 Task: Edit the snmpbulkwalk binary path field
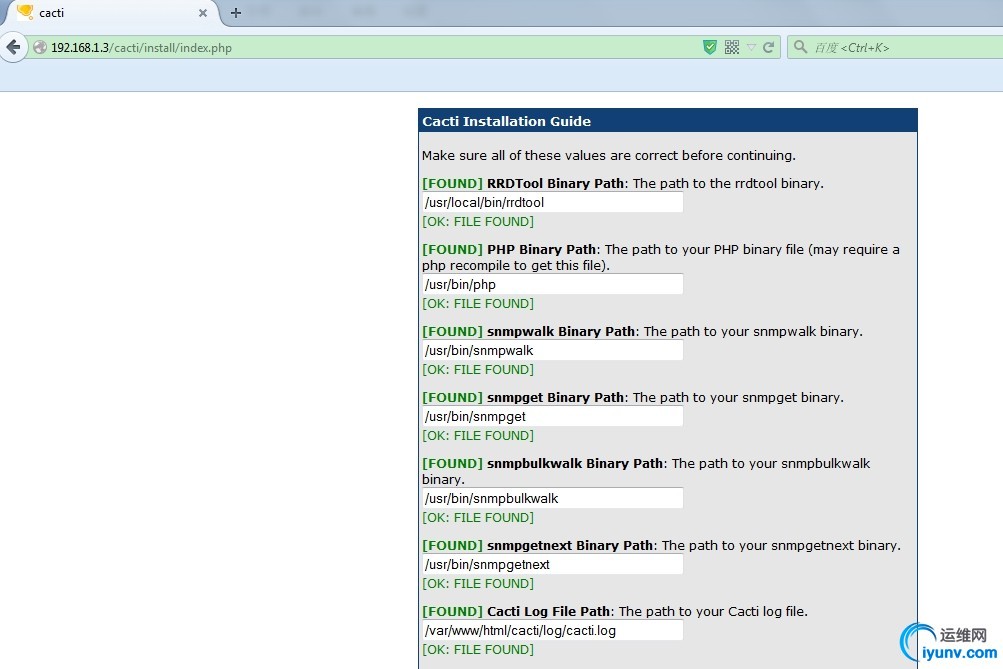click(x=552, y=498)
